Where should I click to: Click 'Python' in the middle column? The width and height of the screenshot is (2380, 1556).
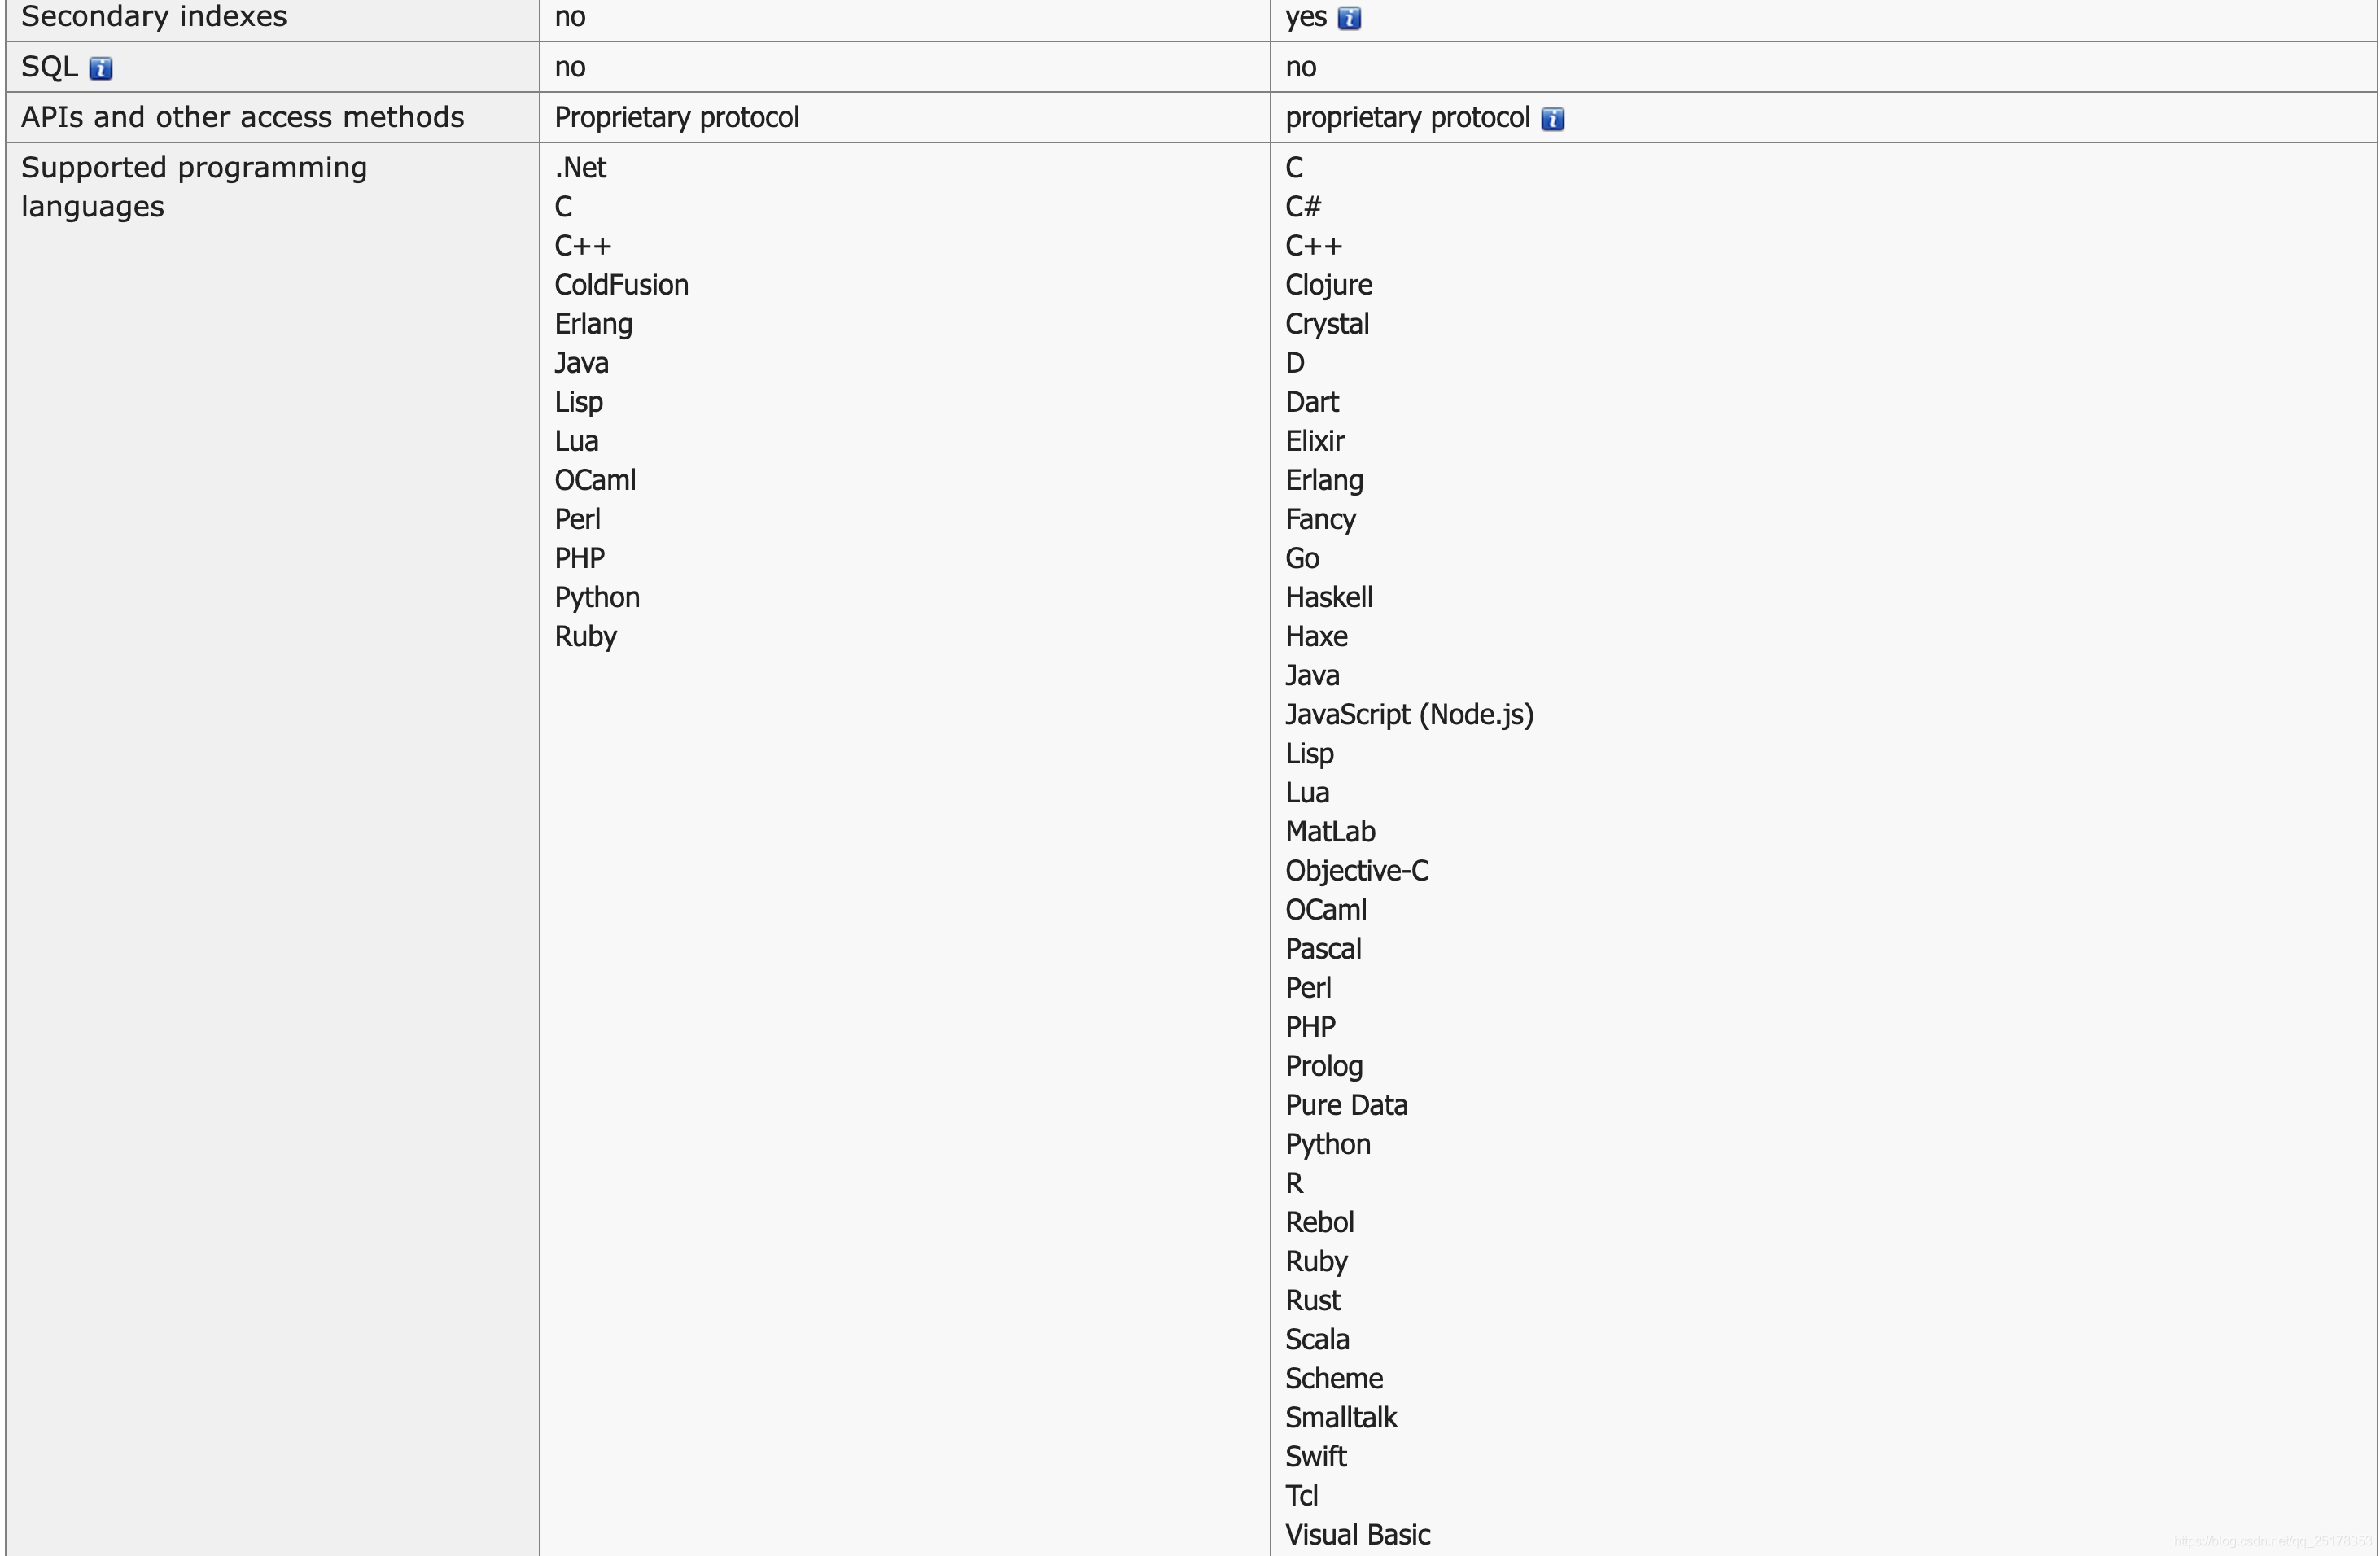597,598
